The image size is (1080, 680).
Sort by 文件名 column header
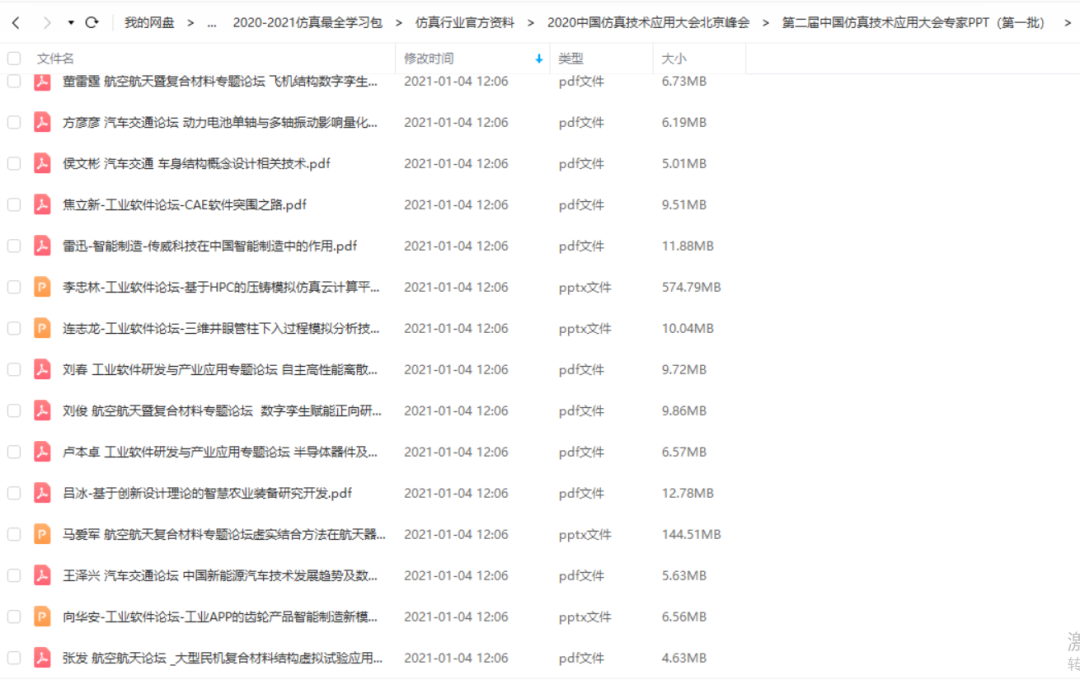(x=55, y=59)
